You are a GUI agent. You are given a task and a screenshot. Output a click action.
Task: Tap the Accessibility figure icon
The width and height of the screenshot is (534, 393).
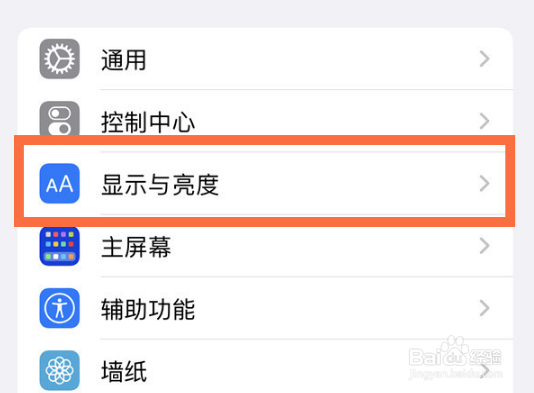(60, 308)
